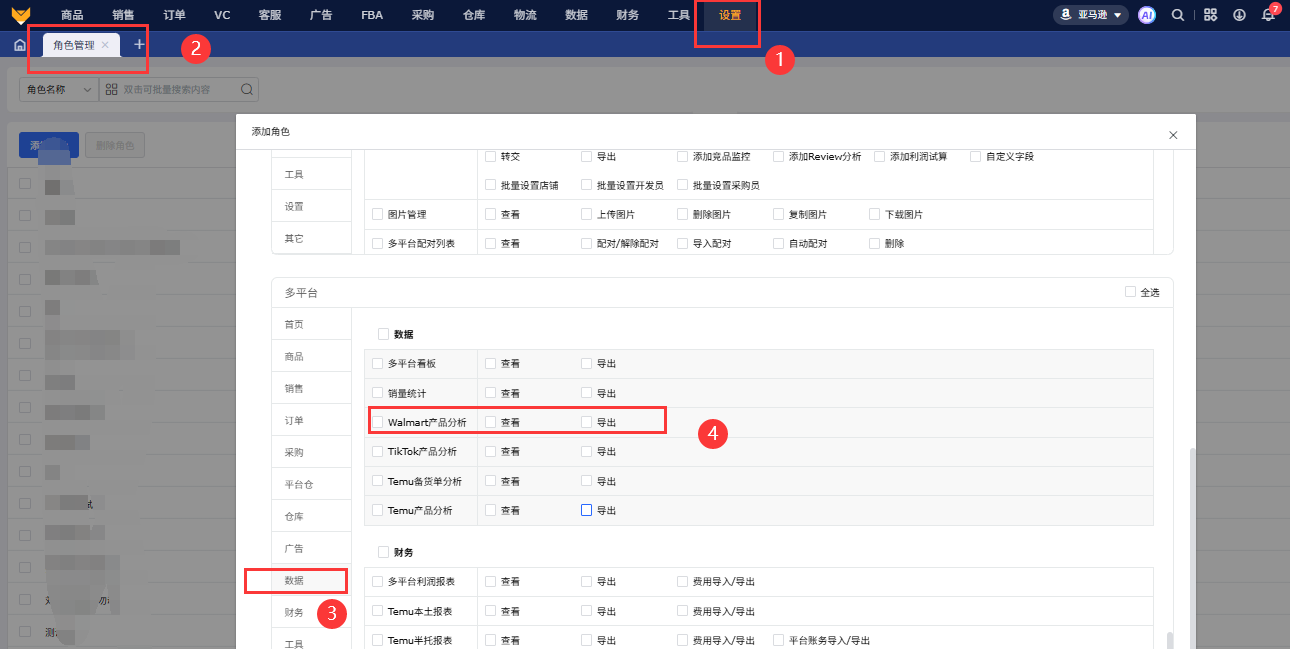Image resolution: width=1290 pixels, height=649 pixels.
Task: Open the 设置 menu in top navigation
Action: (x=730, y=15)
